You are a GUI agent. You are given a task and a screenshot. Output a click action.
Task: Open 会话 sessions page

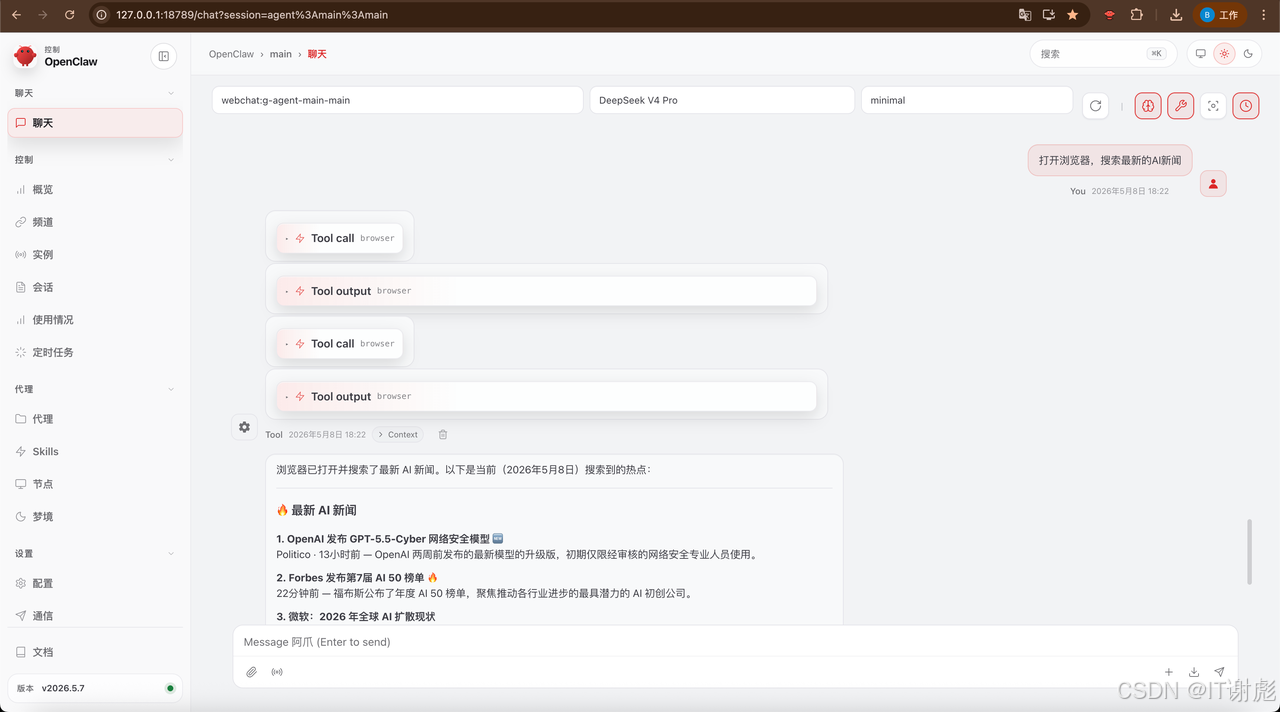pos(95,287)
